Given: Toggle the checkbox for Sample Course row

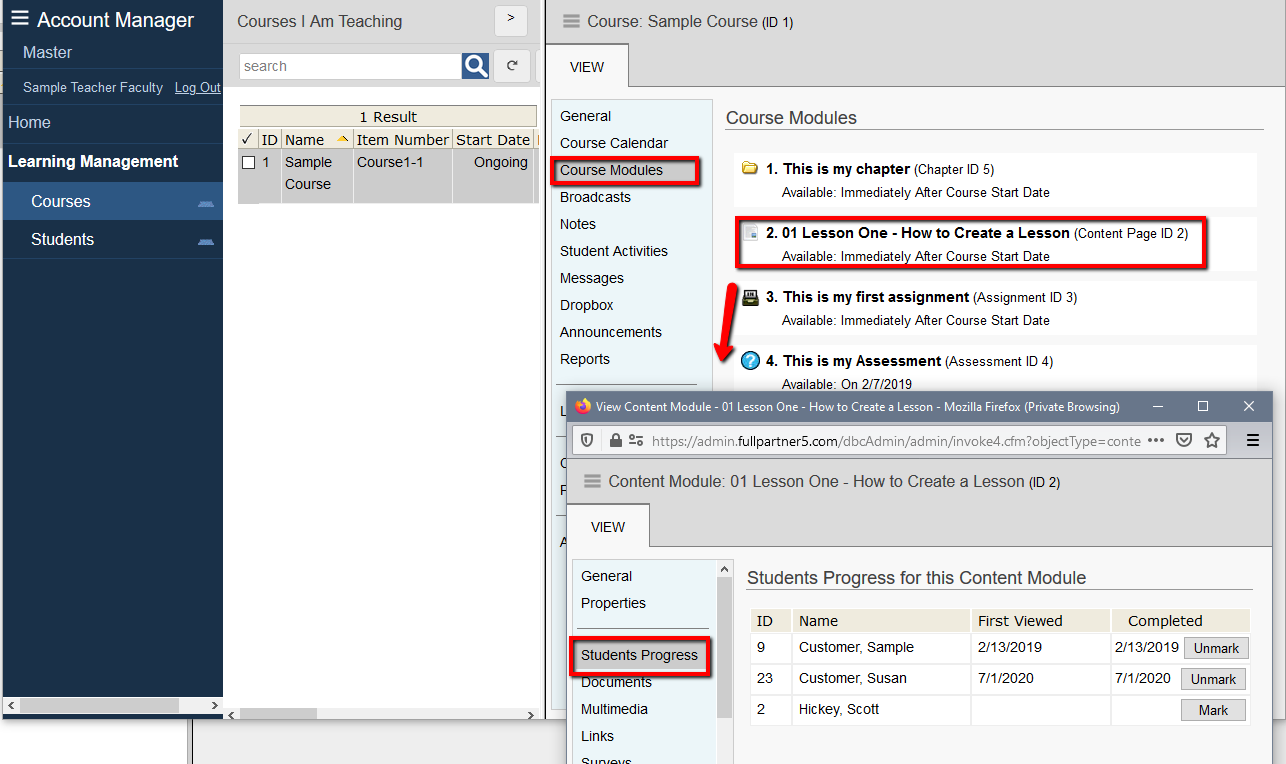Looking at the screenshot, I should [249, 163].
